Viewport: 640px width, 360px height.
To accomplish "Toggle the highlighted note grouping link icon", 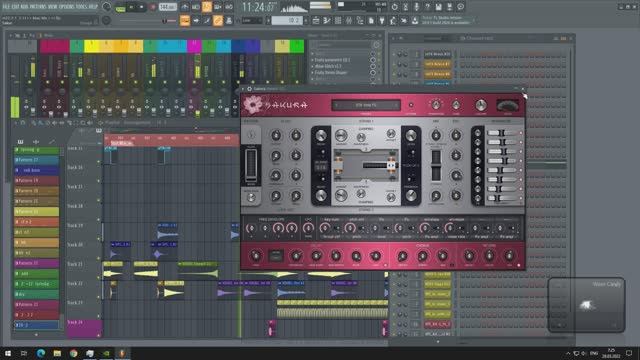I will (218, 20).
